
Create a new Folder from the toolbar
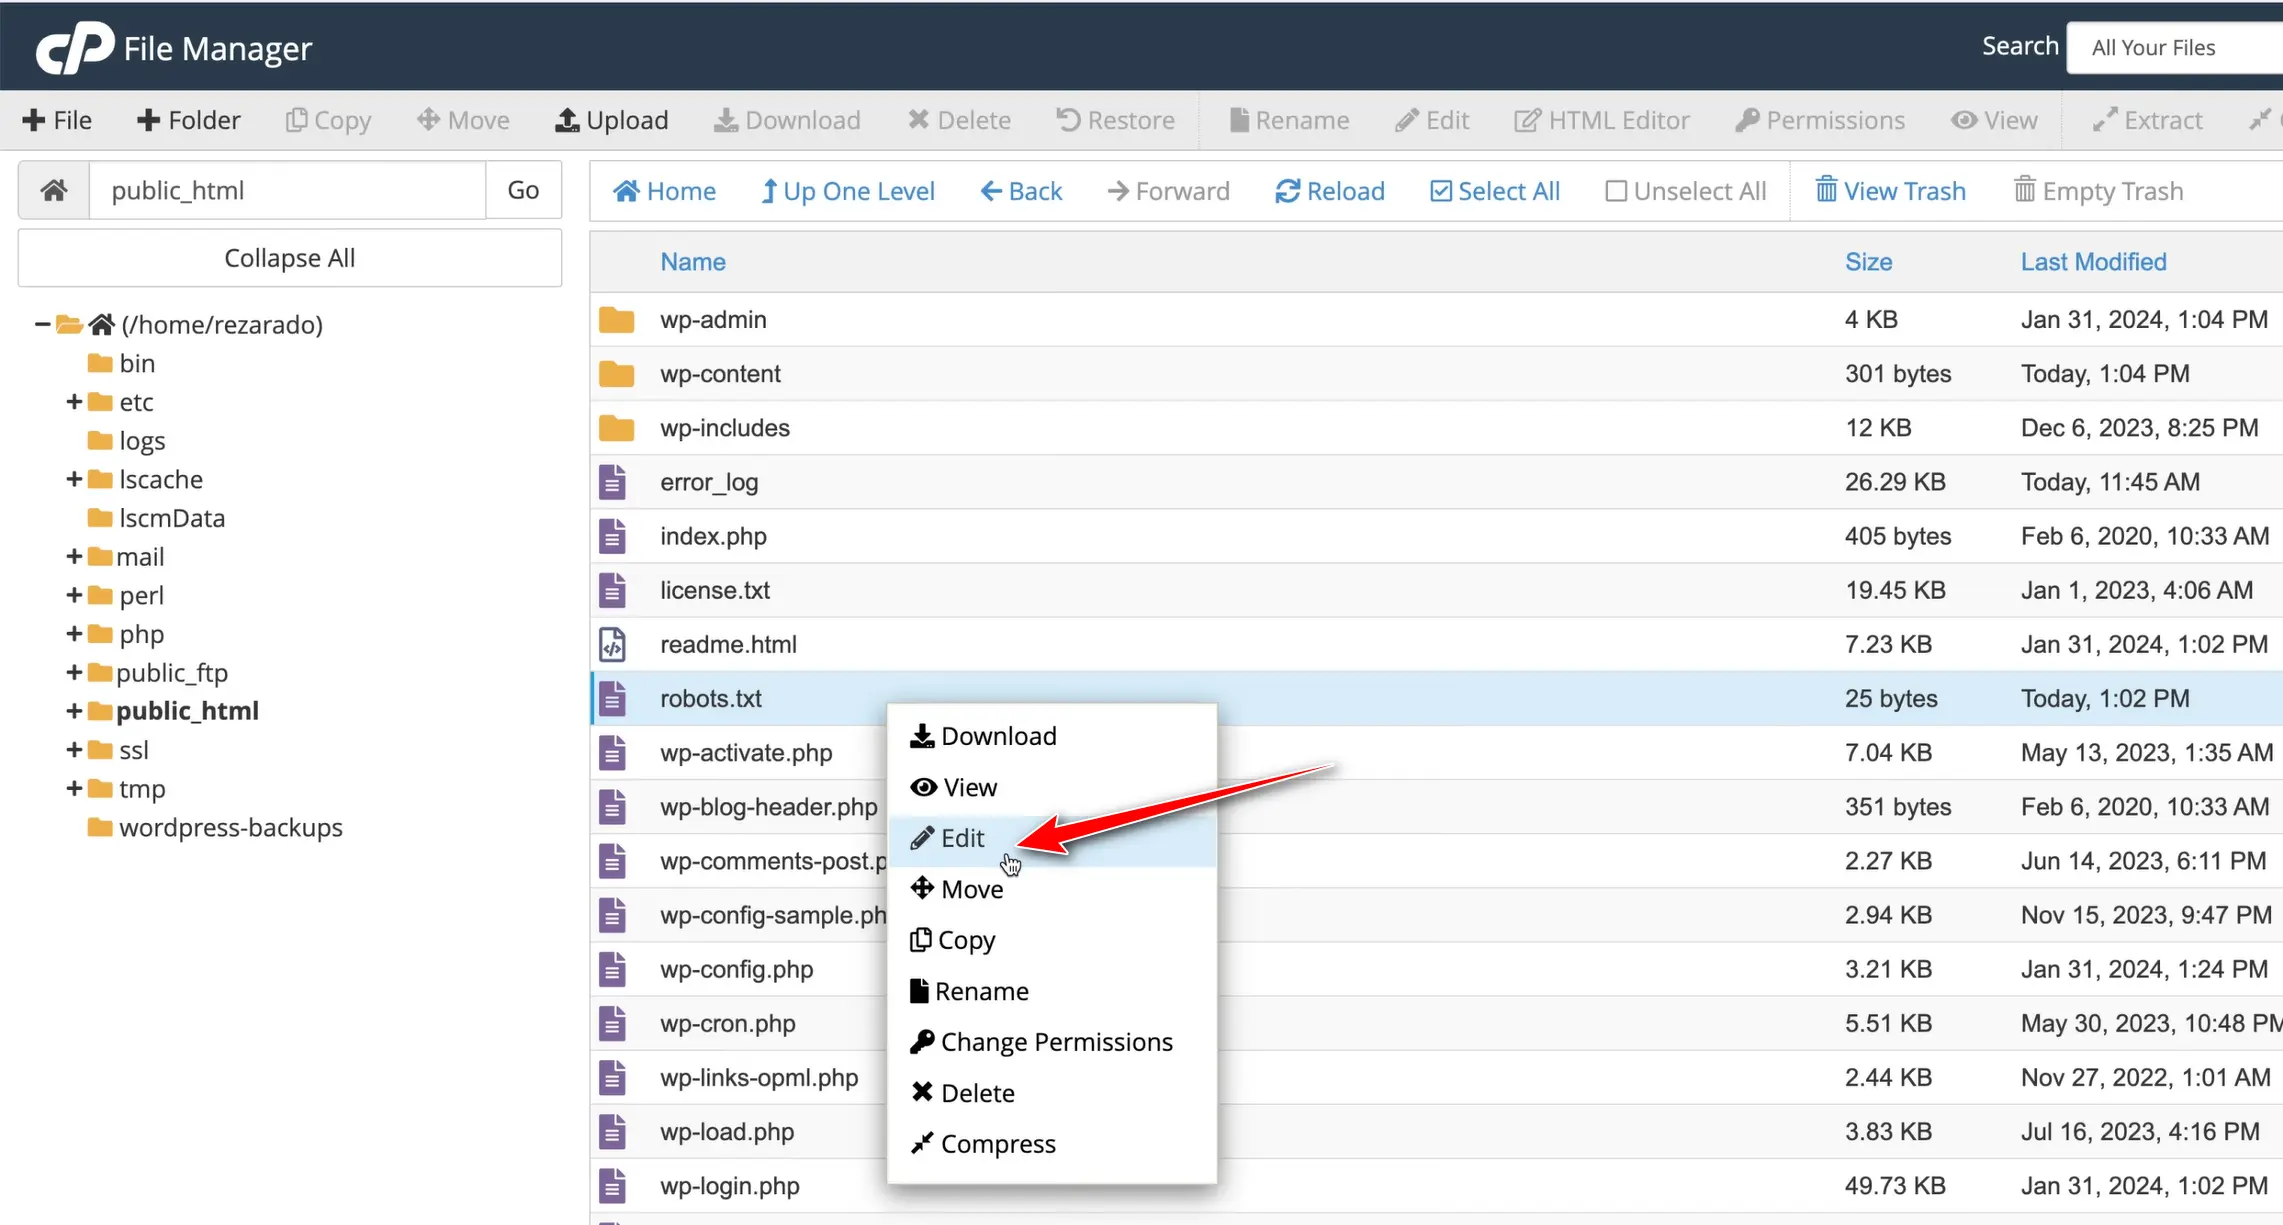pyautogui.click(x=188, y=120)
